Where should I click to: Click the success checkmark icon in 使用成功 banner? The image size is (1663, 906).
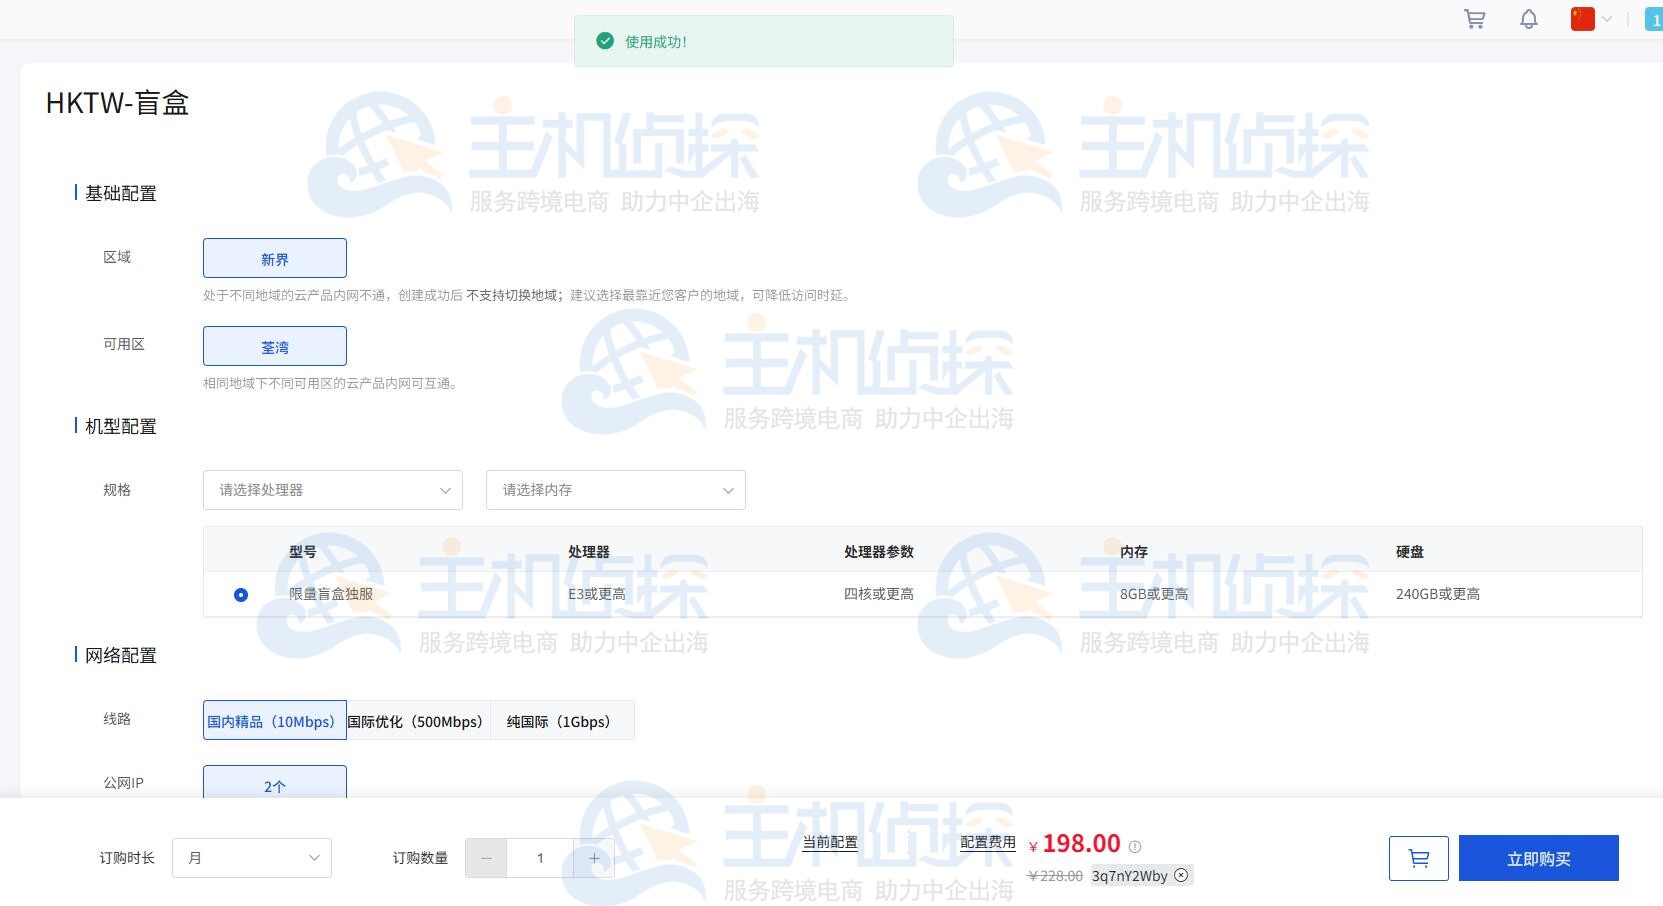(605, 41)
